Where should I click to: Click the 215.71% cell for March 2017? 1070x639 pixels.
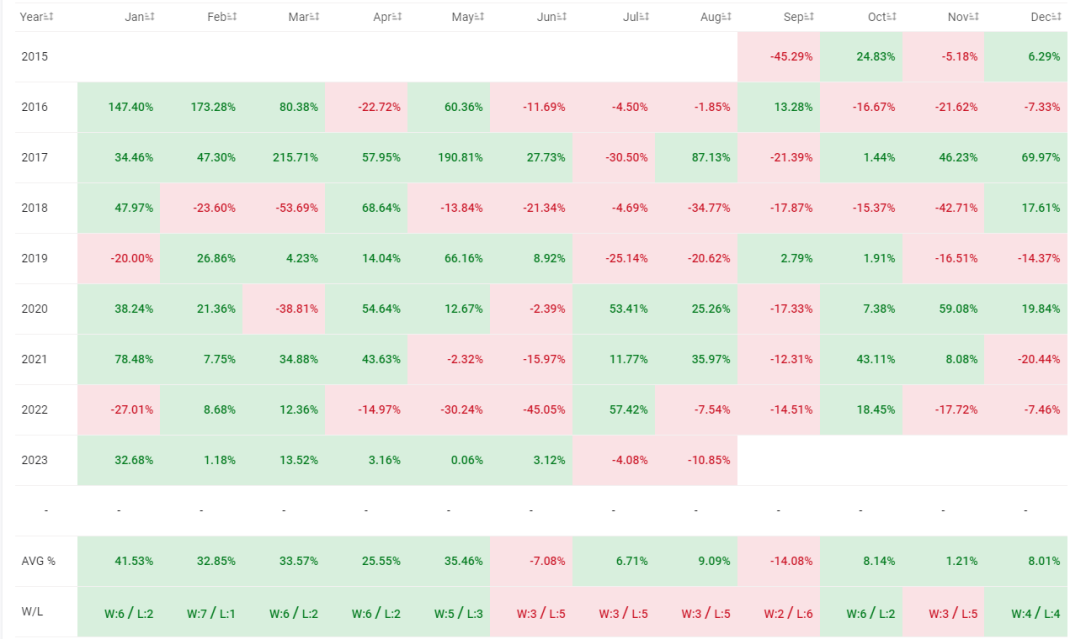(284, 158)
